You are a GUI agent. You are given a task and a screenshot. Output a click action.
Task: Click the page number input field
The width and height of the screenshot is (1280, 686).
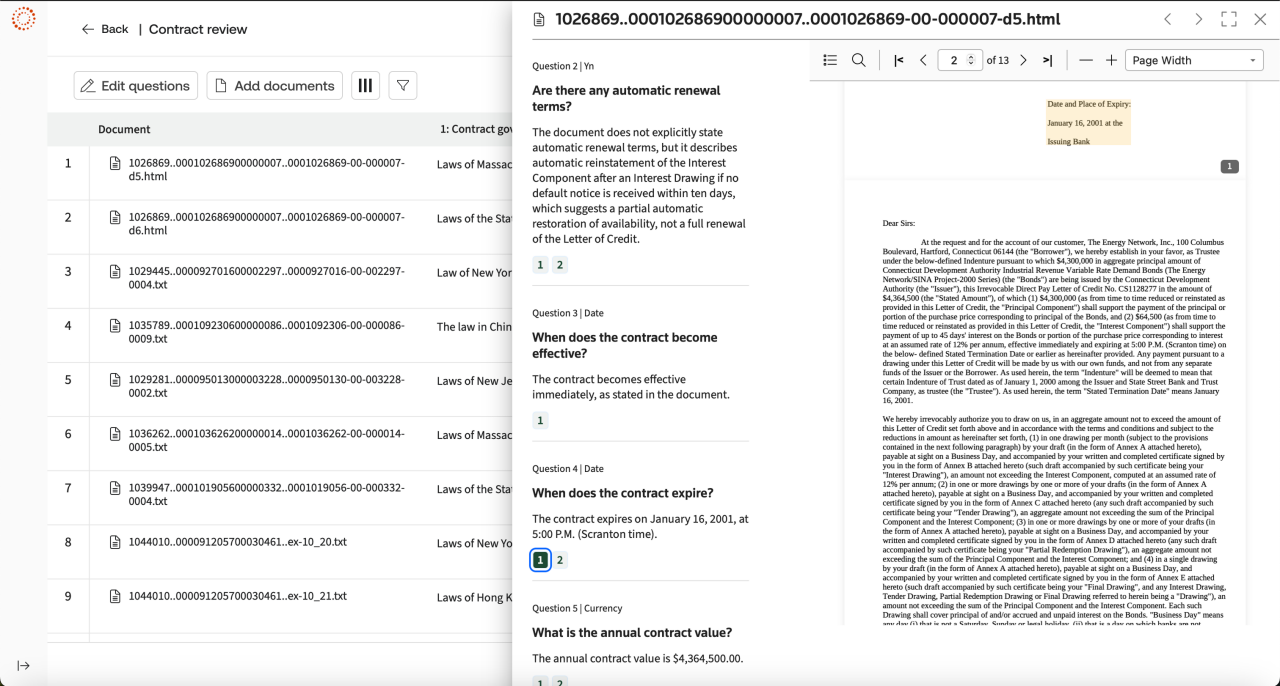(954, 60)
